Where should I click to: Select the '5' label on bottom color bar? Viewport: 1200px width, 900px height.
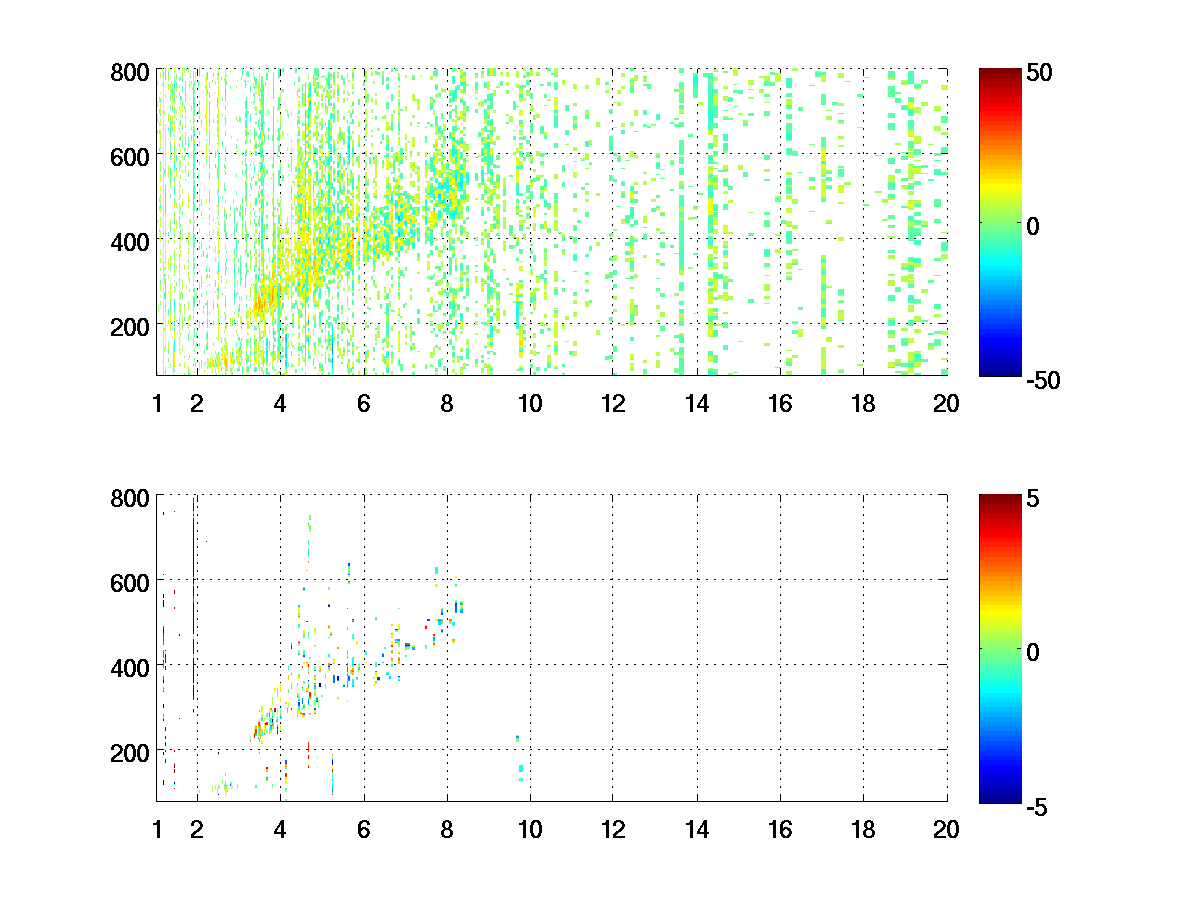point(1034,498)
